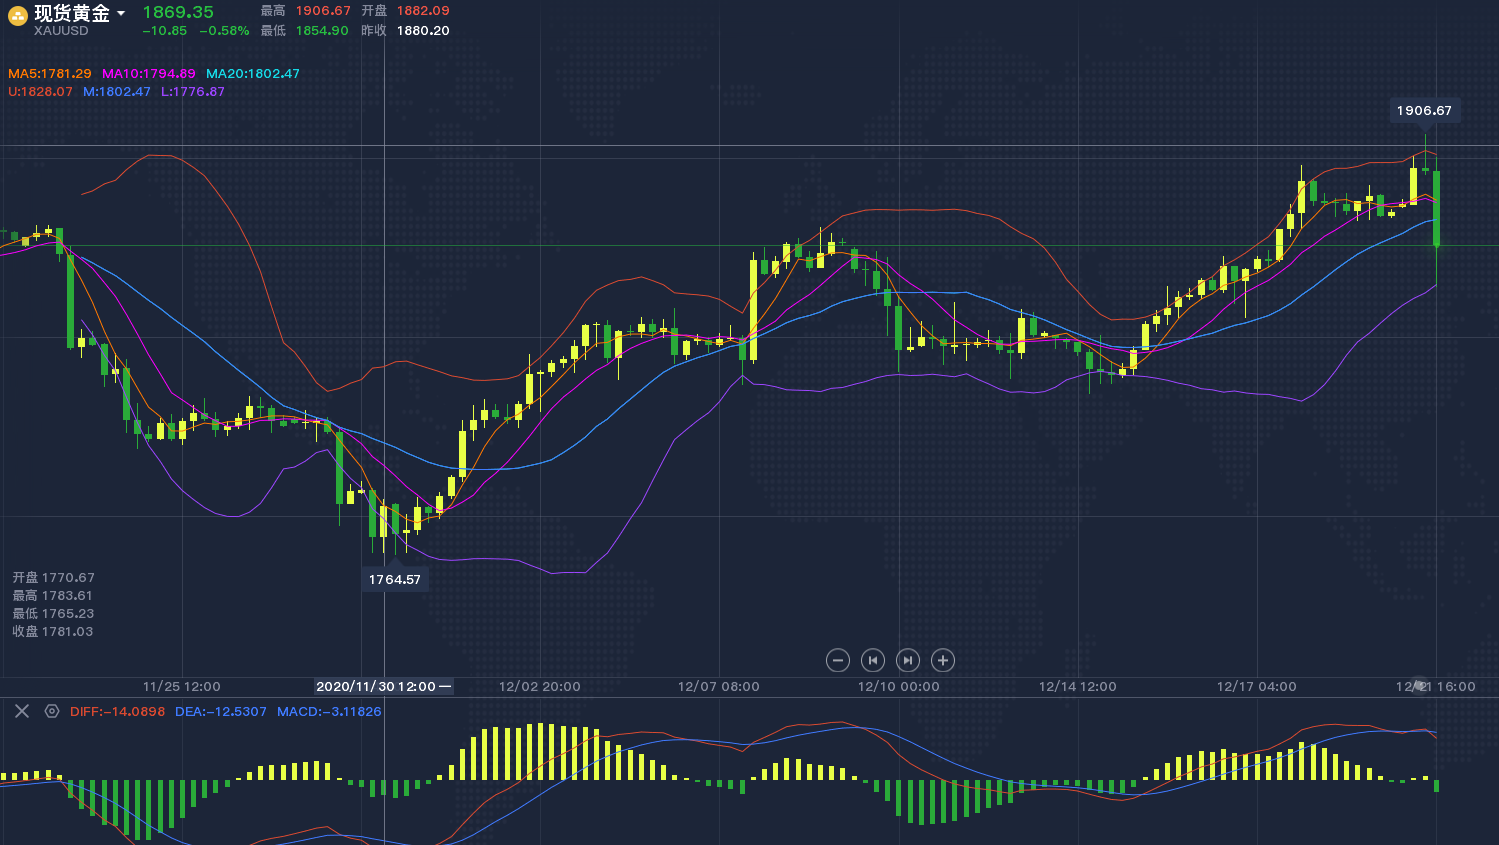Click the 12/10 00:00 time axis label
1499x845 pixels.
pyautogui.click(x=899, y=687)
